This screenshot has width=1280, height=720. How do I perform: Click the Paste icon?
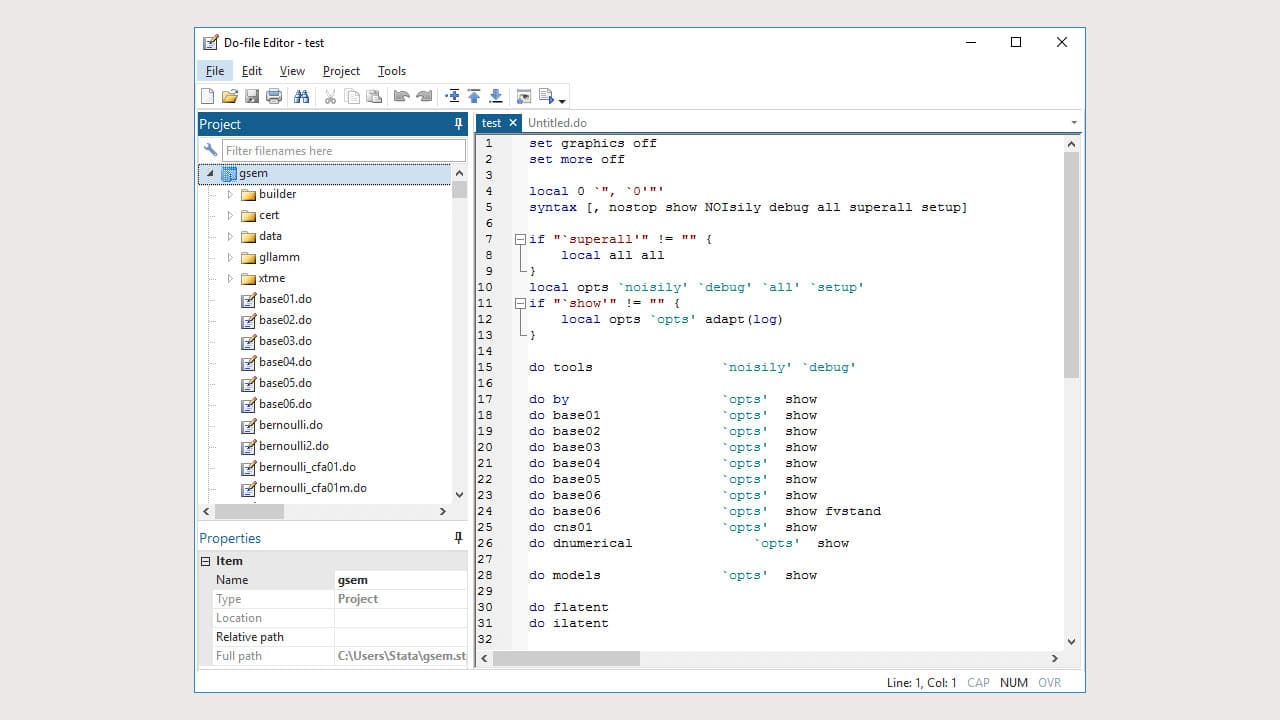(x=375, y=95)
